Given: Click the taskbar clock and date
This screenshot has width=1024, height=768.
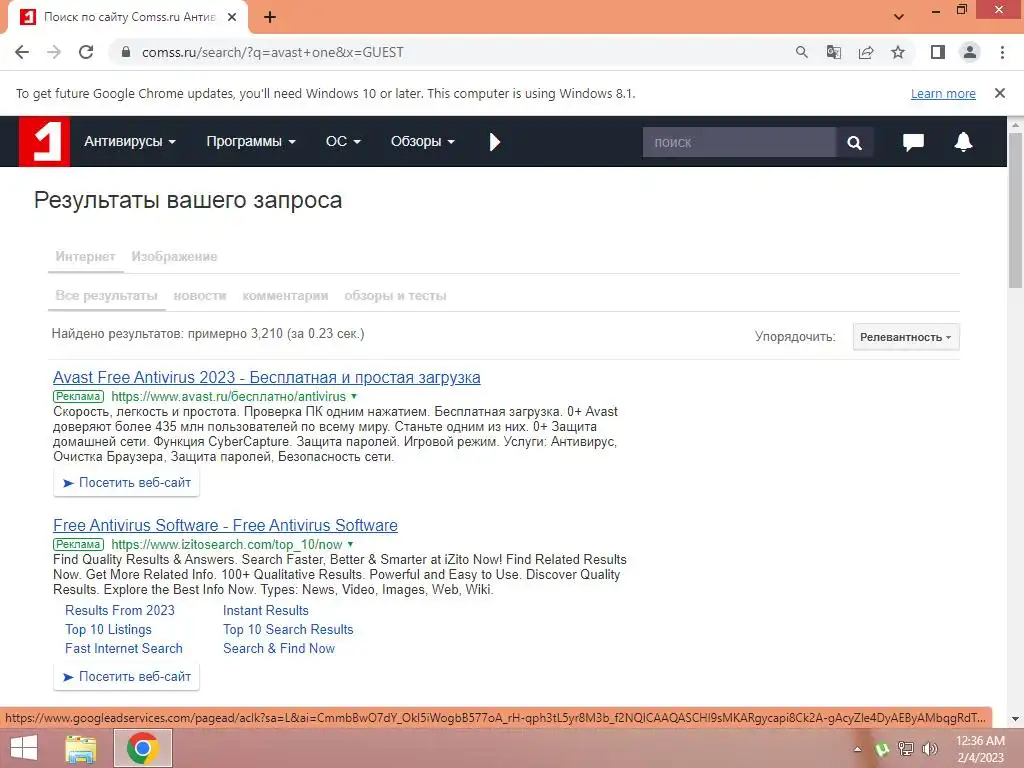Looking at the screenshot, I should coord(980,749).
